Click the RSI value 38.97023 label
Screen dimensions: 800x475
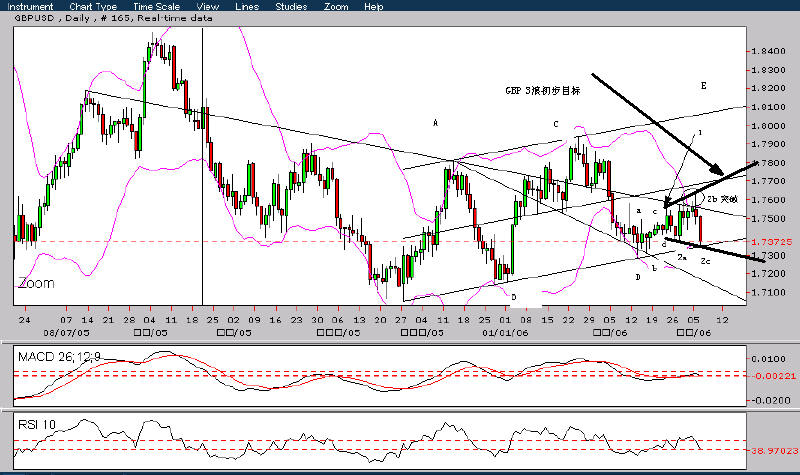click(x=773, y=451)
